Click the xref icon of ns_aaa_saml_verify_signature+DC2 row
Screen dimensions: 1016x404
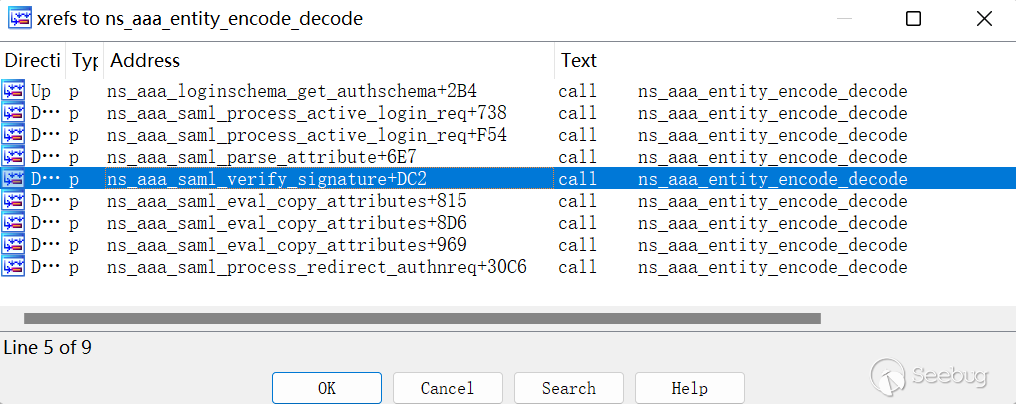tap(13, 179)
